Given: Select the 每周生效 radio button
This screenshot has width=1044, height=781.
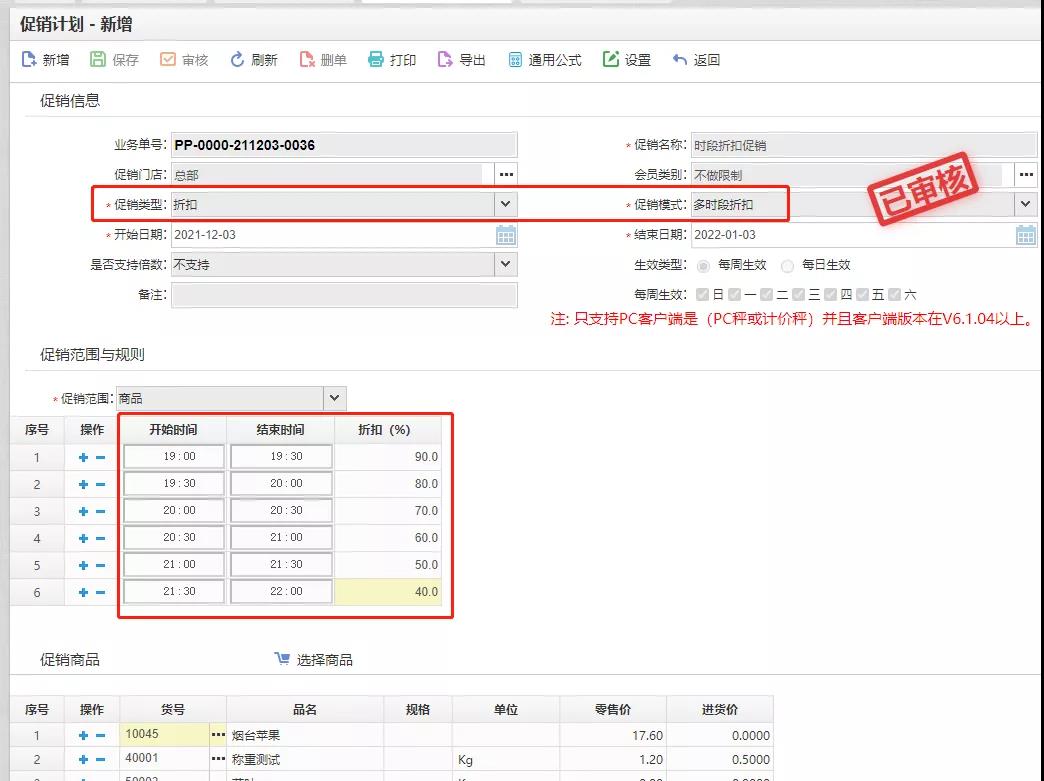Looking at the screenshot, I should pos(704,266).
